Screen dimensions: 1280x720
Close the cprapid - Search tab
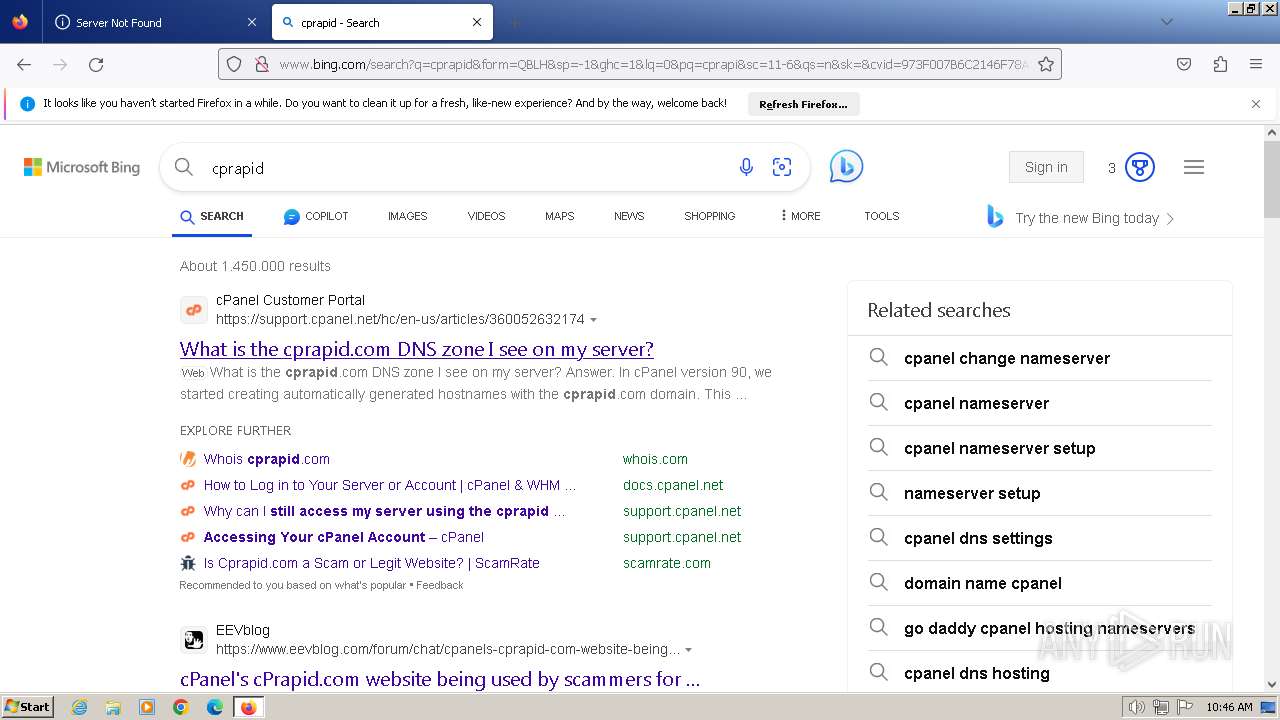(x=477, y=22)
